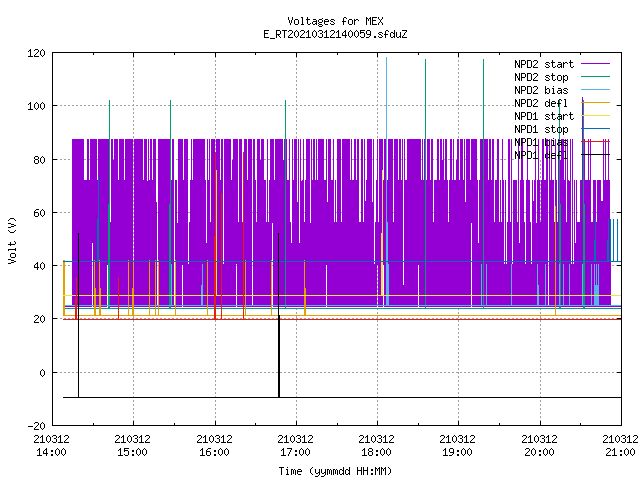The image size is (640, 480).
Task: Click the 210312 20:00 time tick label
Action: (540, 446)
